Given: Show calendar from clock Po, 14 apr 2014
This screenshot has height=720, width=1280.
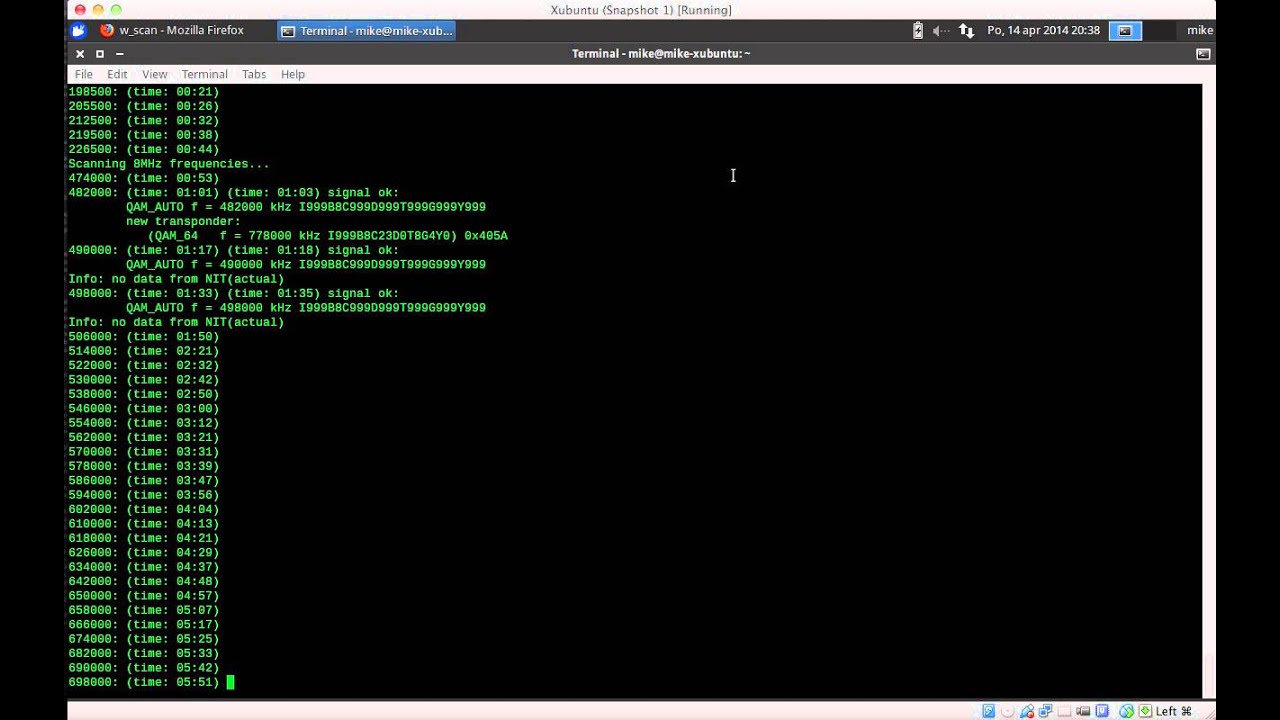Looking at the screenshot, I should coord(1043,30).
